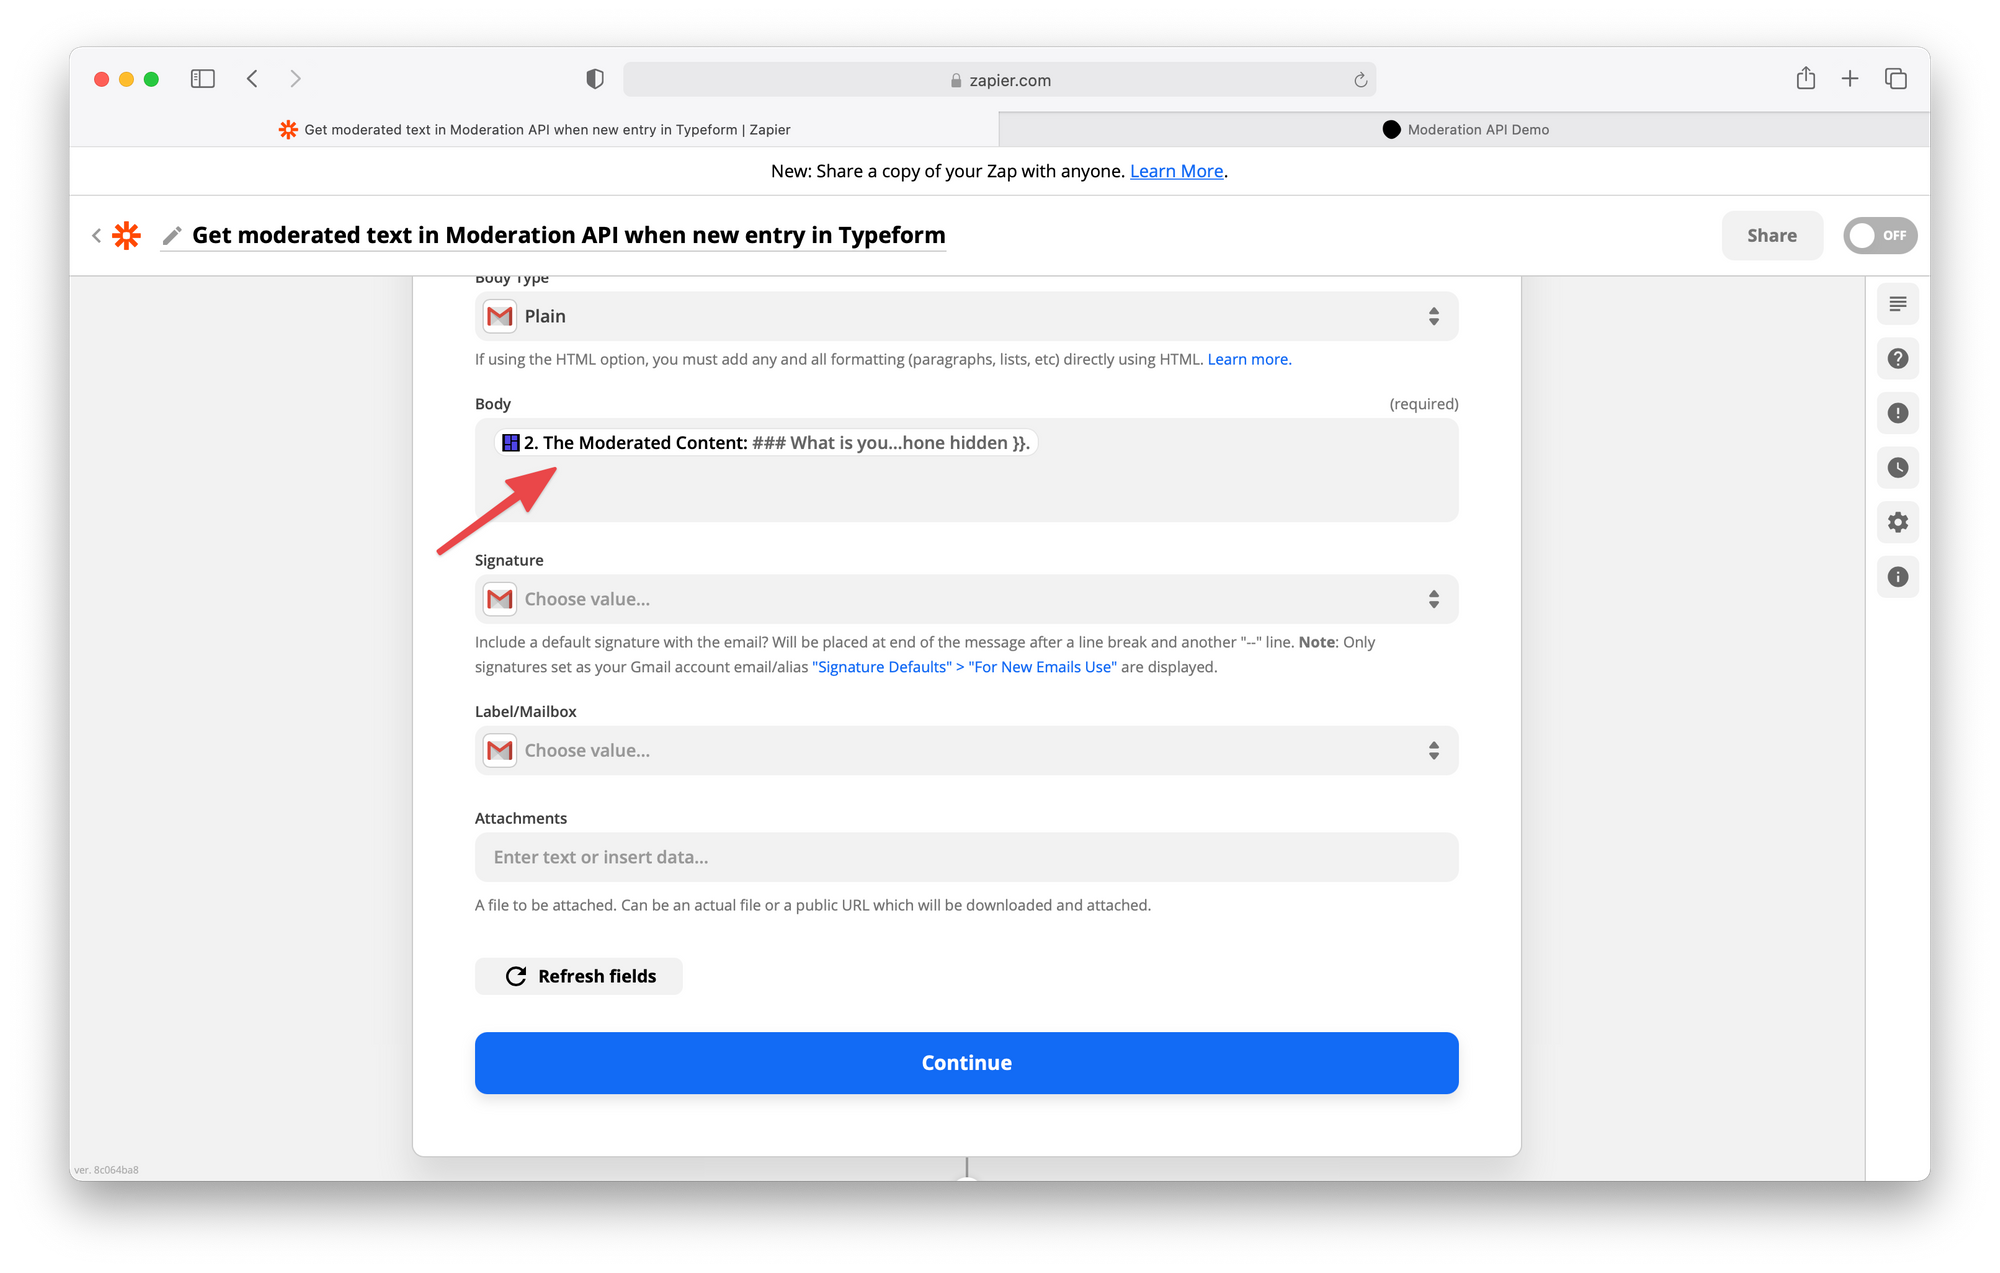
Task: Click the Zap title text
Action: (569, 235)
